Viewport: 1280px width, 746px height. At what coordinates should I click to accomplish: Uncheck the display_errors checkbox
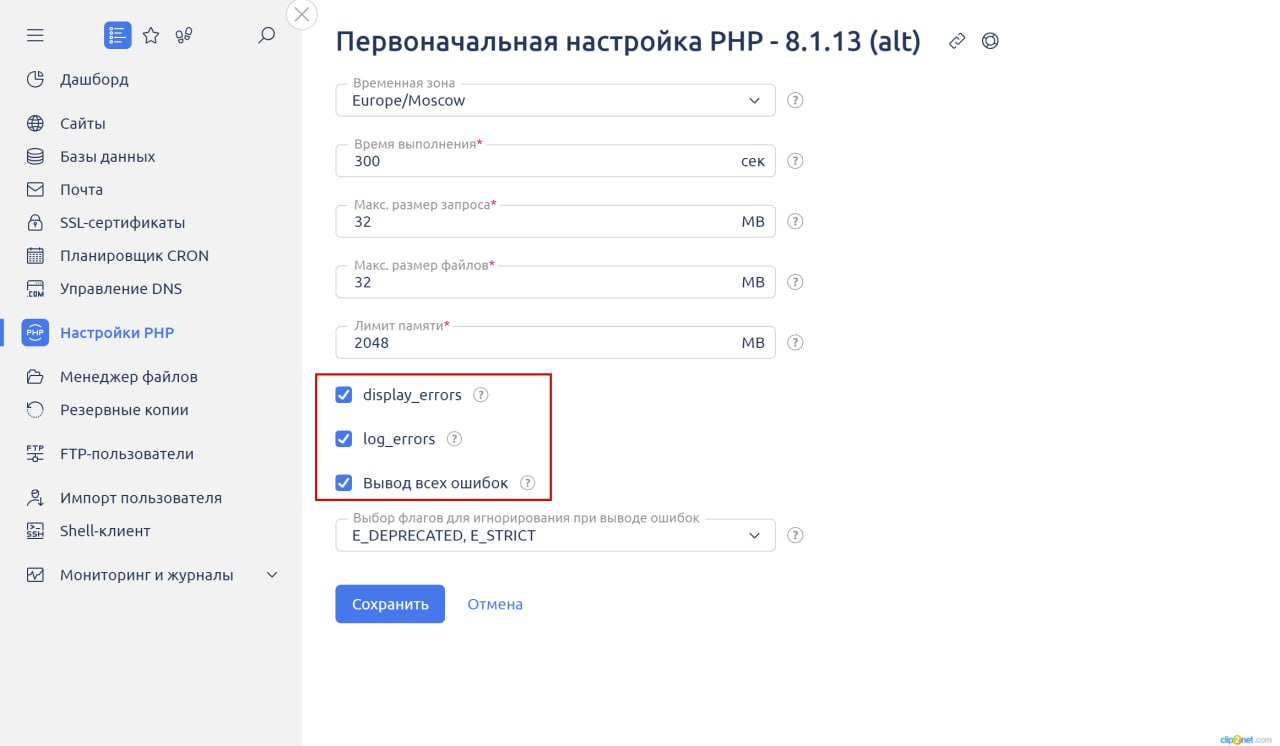coord(344,395)
